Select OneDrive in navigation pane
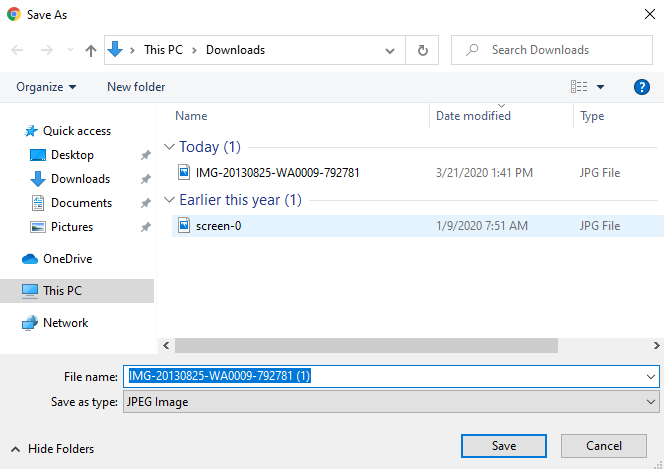This screenshot has height=469, width=664. click(68, 259)
